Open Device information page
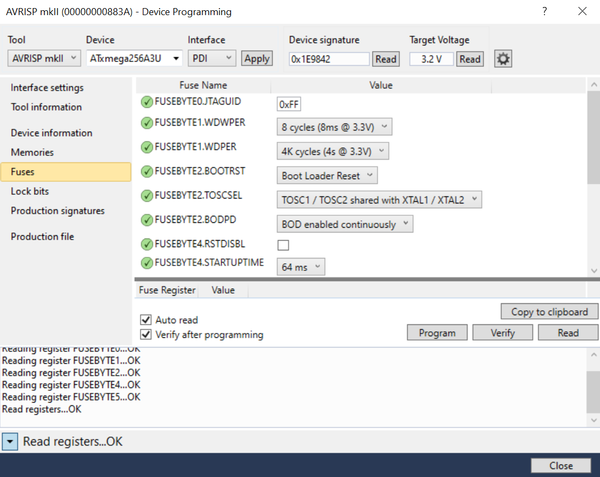600x477 pixels. point(52,133)
